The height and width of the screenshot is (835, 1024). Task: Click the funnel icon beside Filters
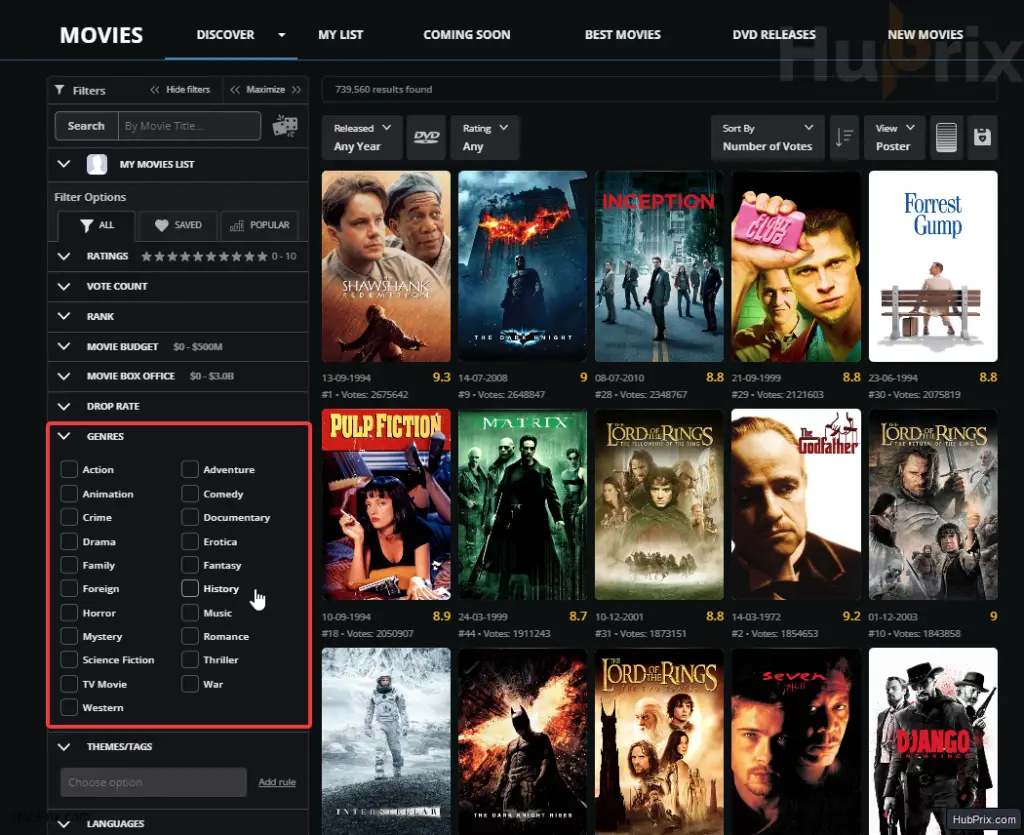click(x=59, y=90)
